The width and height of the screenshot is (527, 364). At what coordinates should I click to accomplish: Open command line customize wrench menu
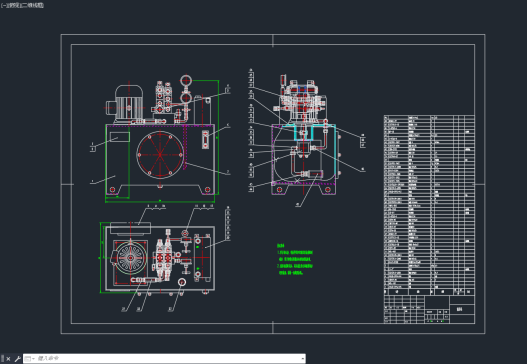(x=17, y=359)
